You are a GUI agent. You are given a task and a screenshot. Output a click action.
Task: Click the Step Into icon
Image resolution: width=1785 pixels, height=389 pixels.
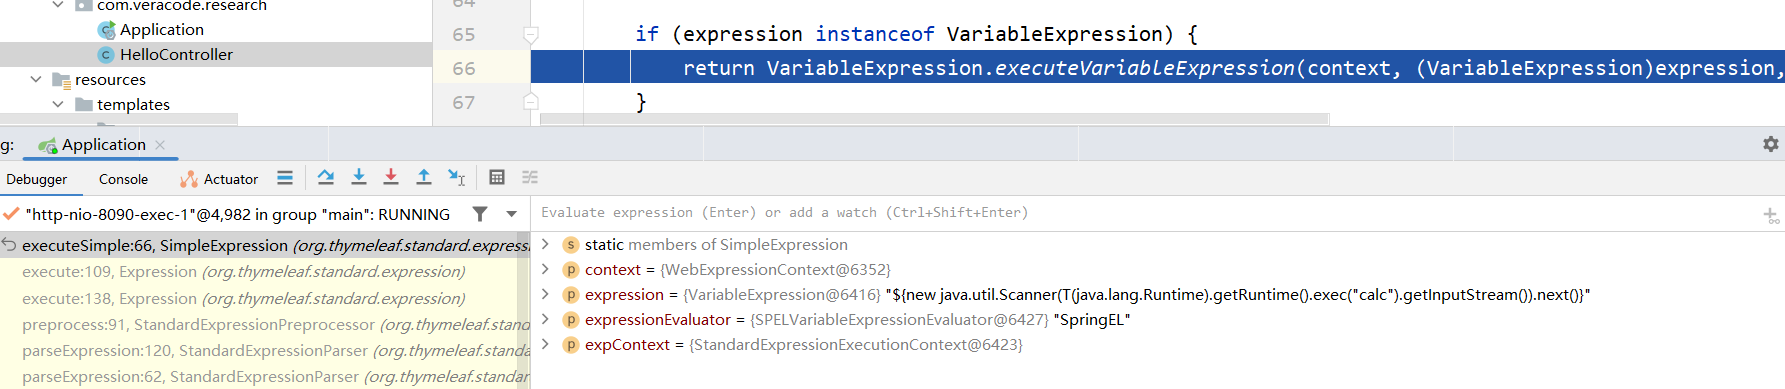tap(359, 177)
